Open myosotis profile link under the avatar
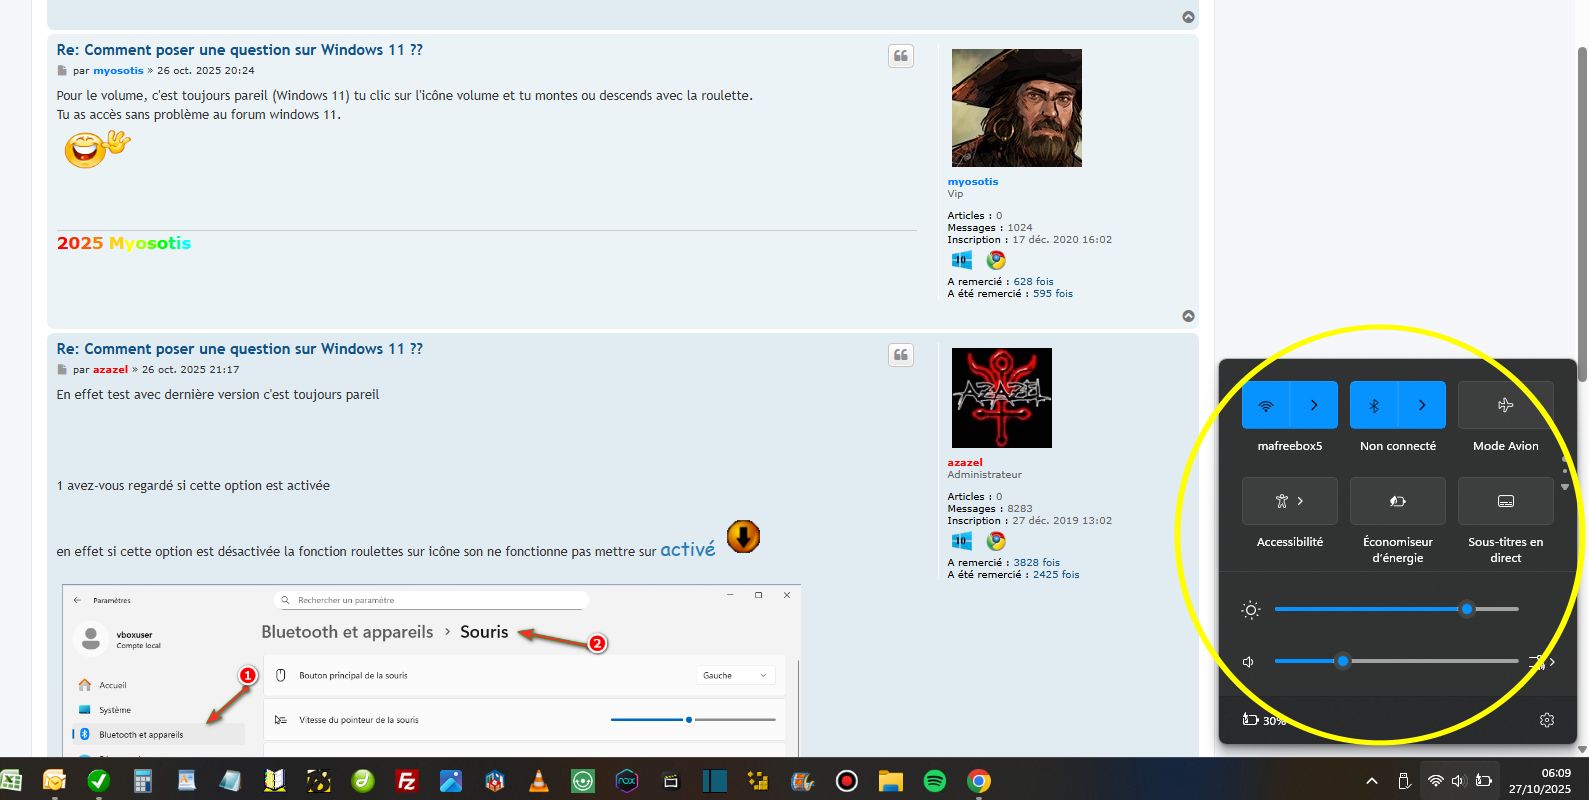 pyautogui.click(x=973, y=182)
